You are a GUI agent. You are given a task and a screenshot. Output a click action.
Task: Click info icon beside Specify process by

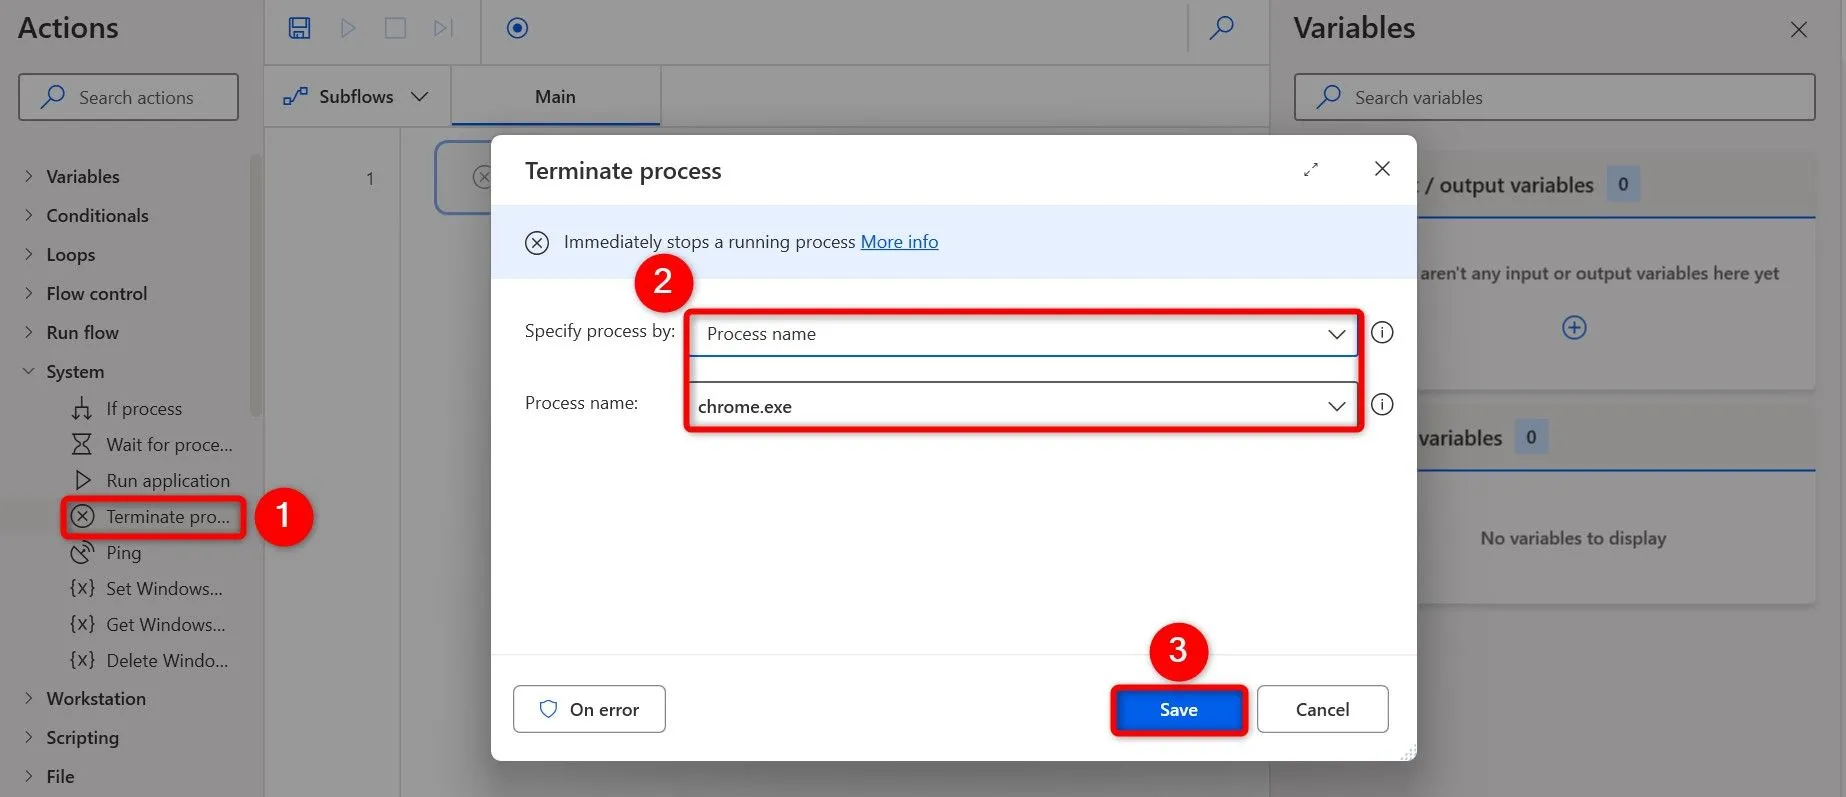point(1382,333)
